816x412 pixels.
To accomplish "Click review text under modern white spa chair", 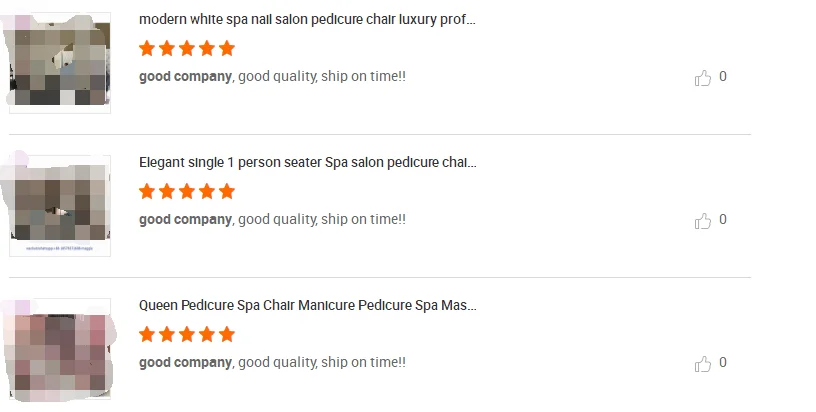I will pos(272,77).
